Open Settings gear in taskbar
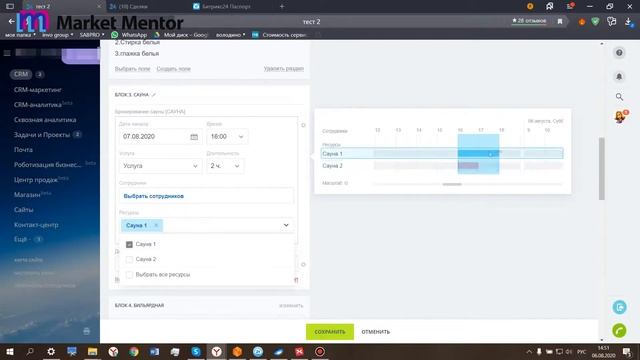Screen dimensions: 640x360 click(x=51, y=351)
